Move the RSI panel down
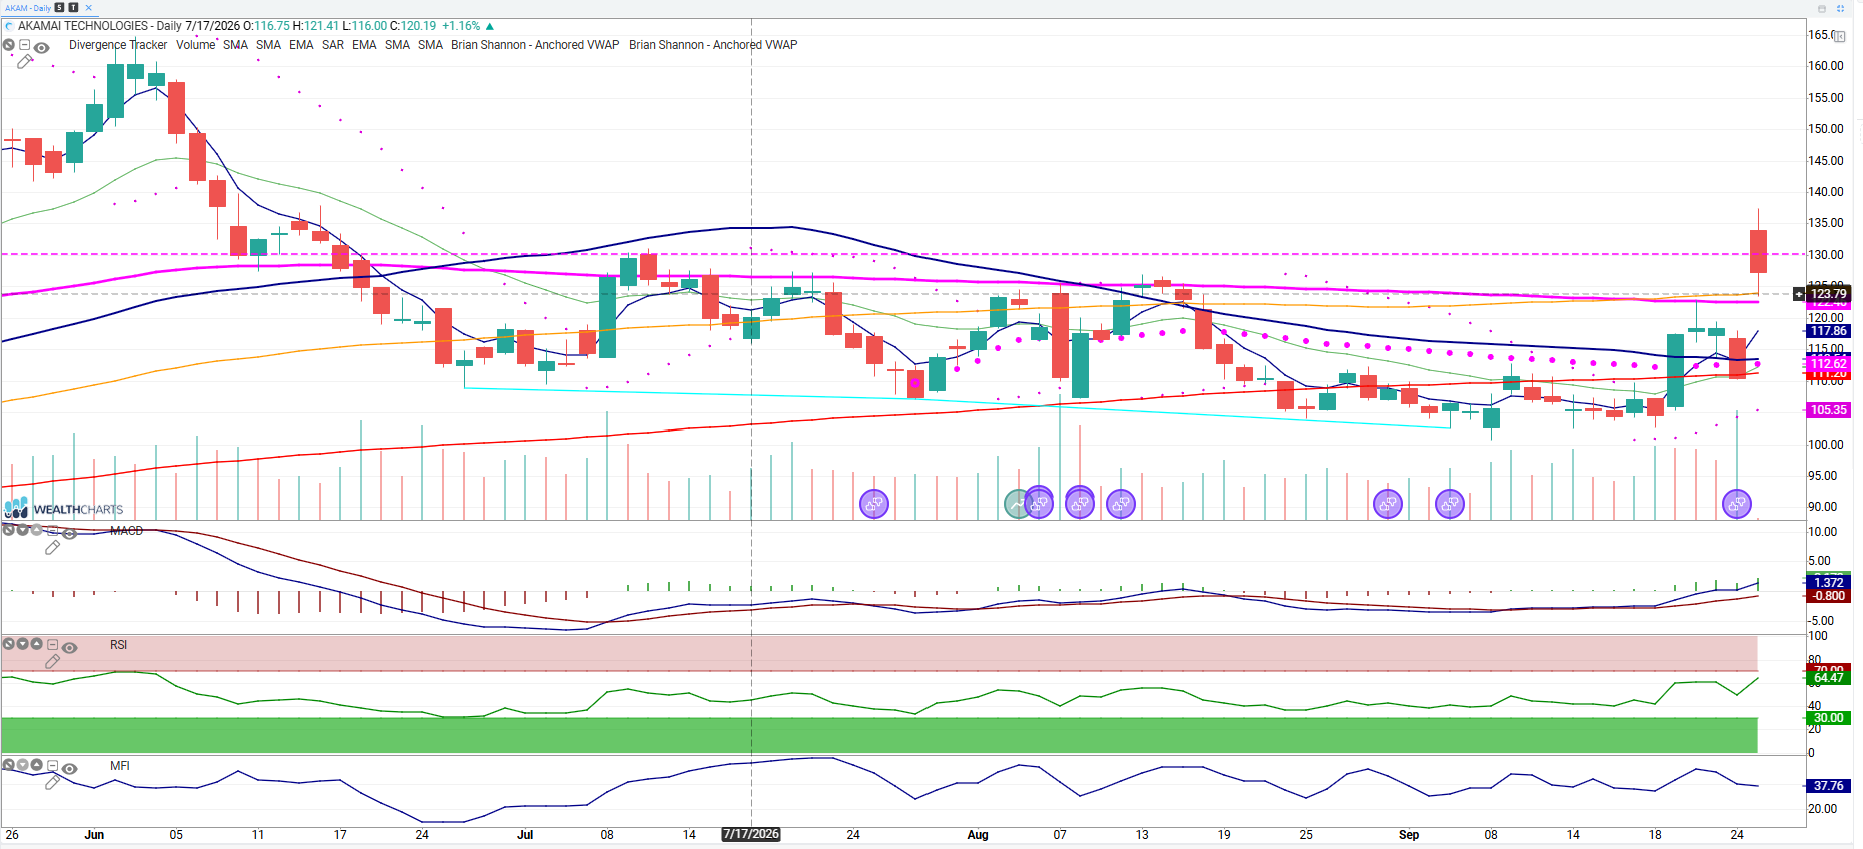 pos(22,644)
